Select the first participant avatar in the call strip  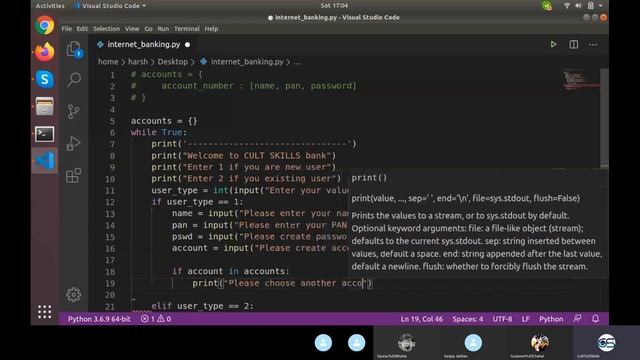point(323,342)
